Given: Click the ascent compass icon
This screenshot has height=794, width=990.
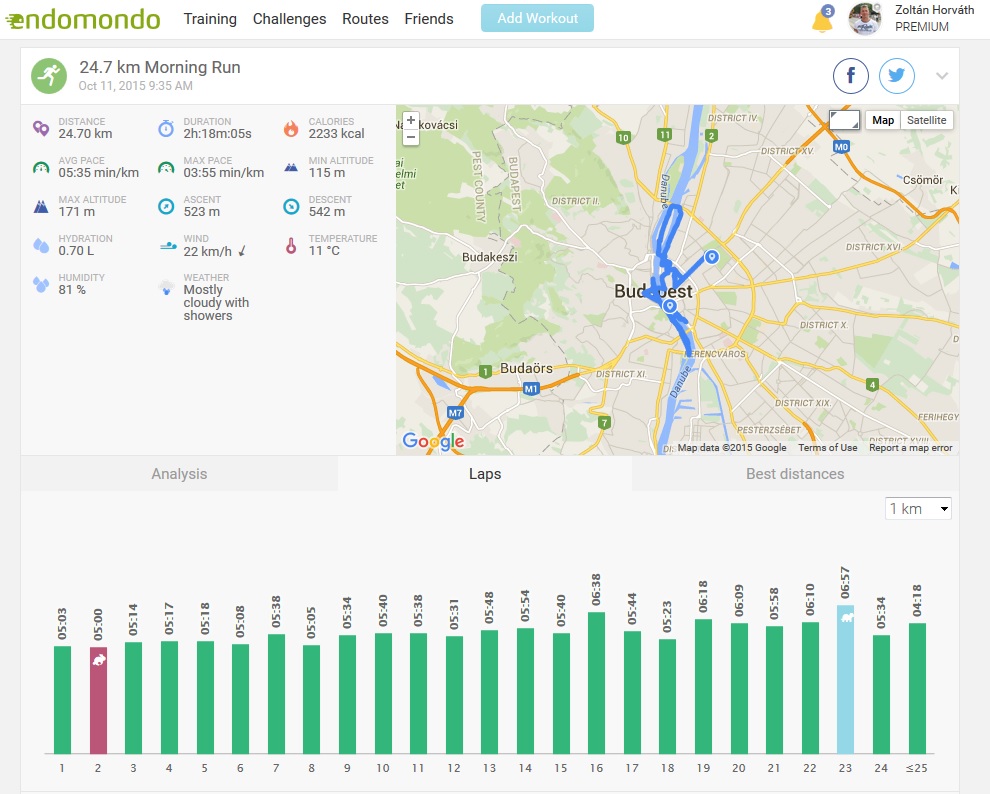Looking at the screenshot, I should (166, 206).
